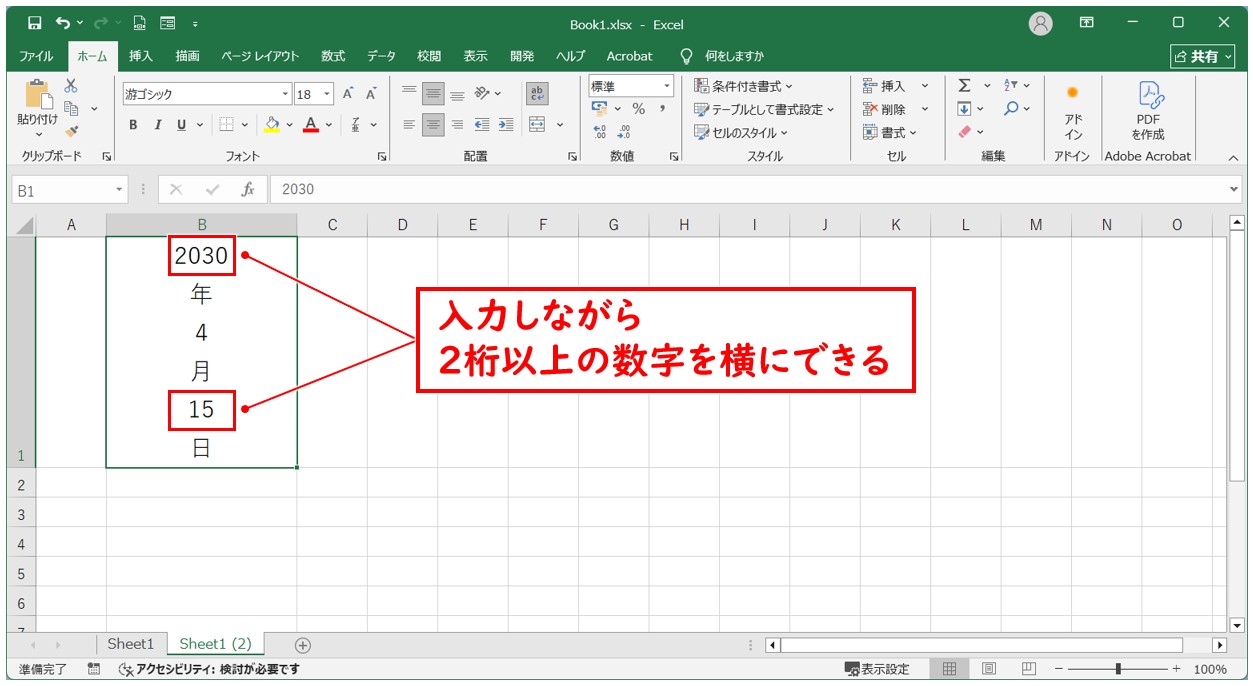Click アクセシビリティ: 検討が必要です status
The image size is (1253, 686).
[209, 669]
